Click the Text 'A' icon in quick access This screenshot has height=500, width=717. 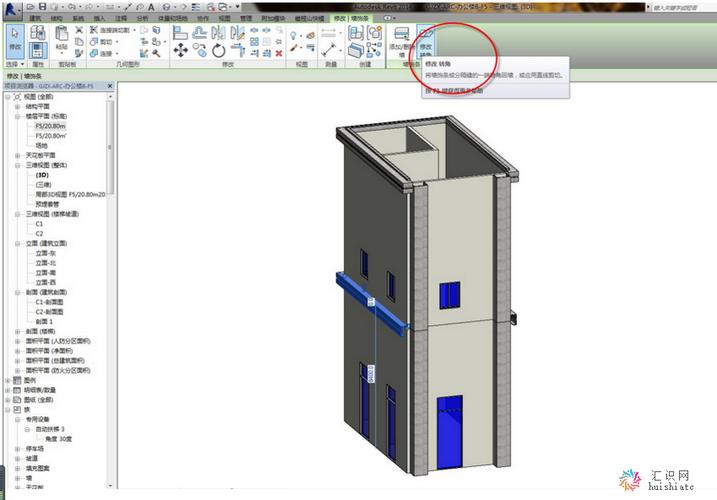(151, 7)
